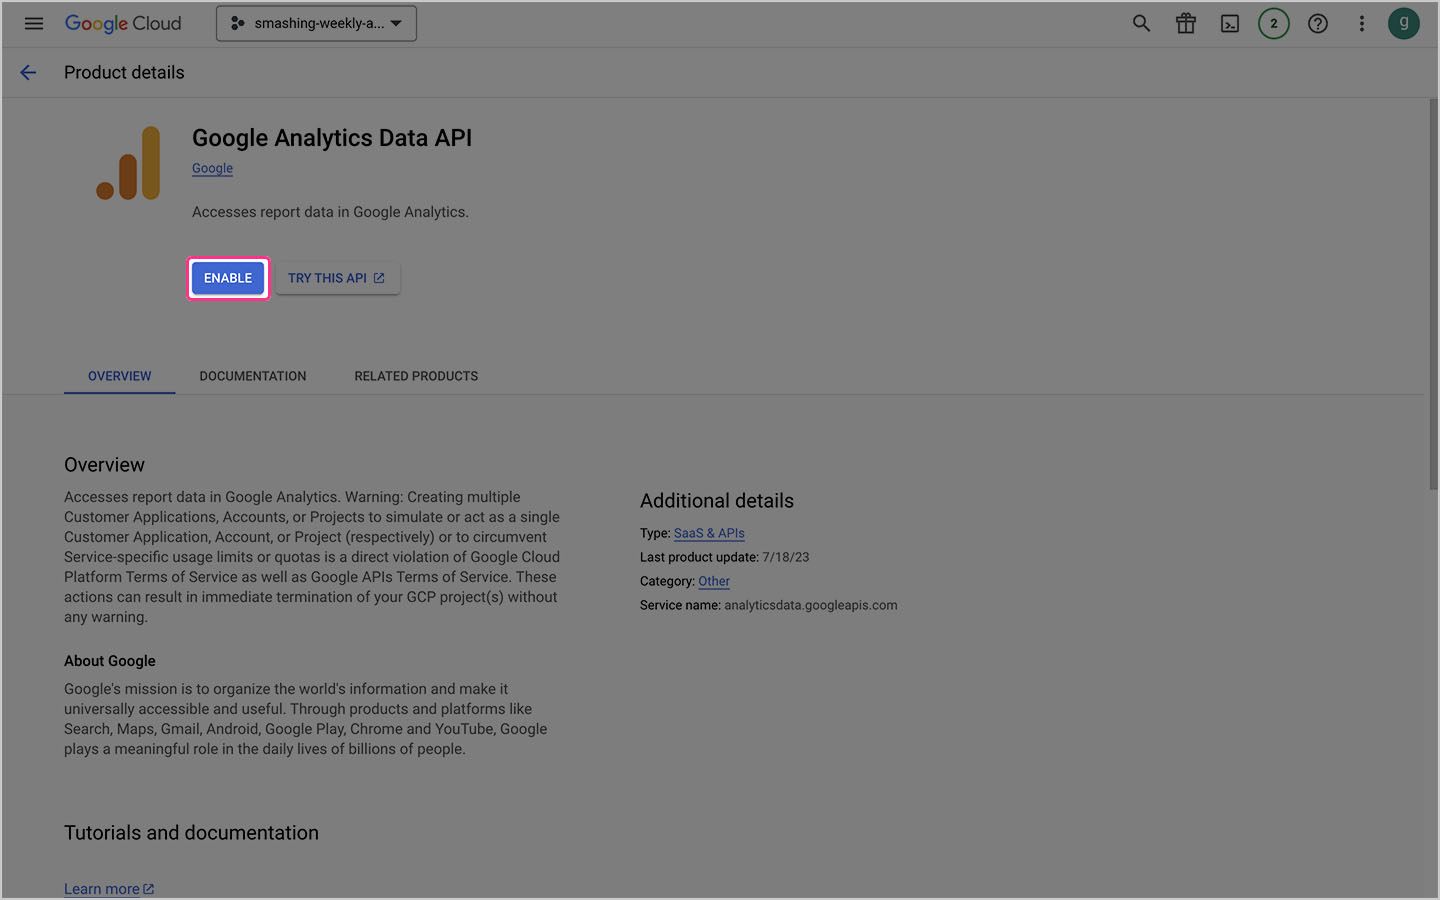Open the SaaS & APIs type link
1440x900 pixels.
click(x=709, y=533)
